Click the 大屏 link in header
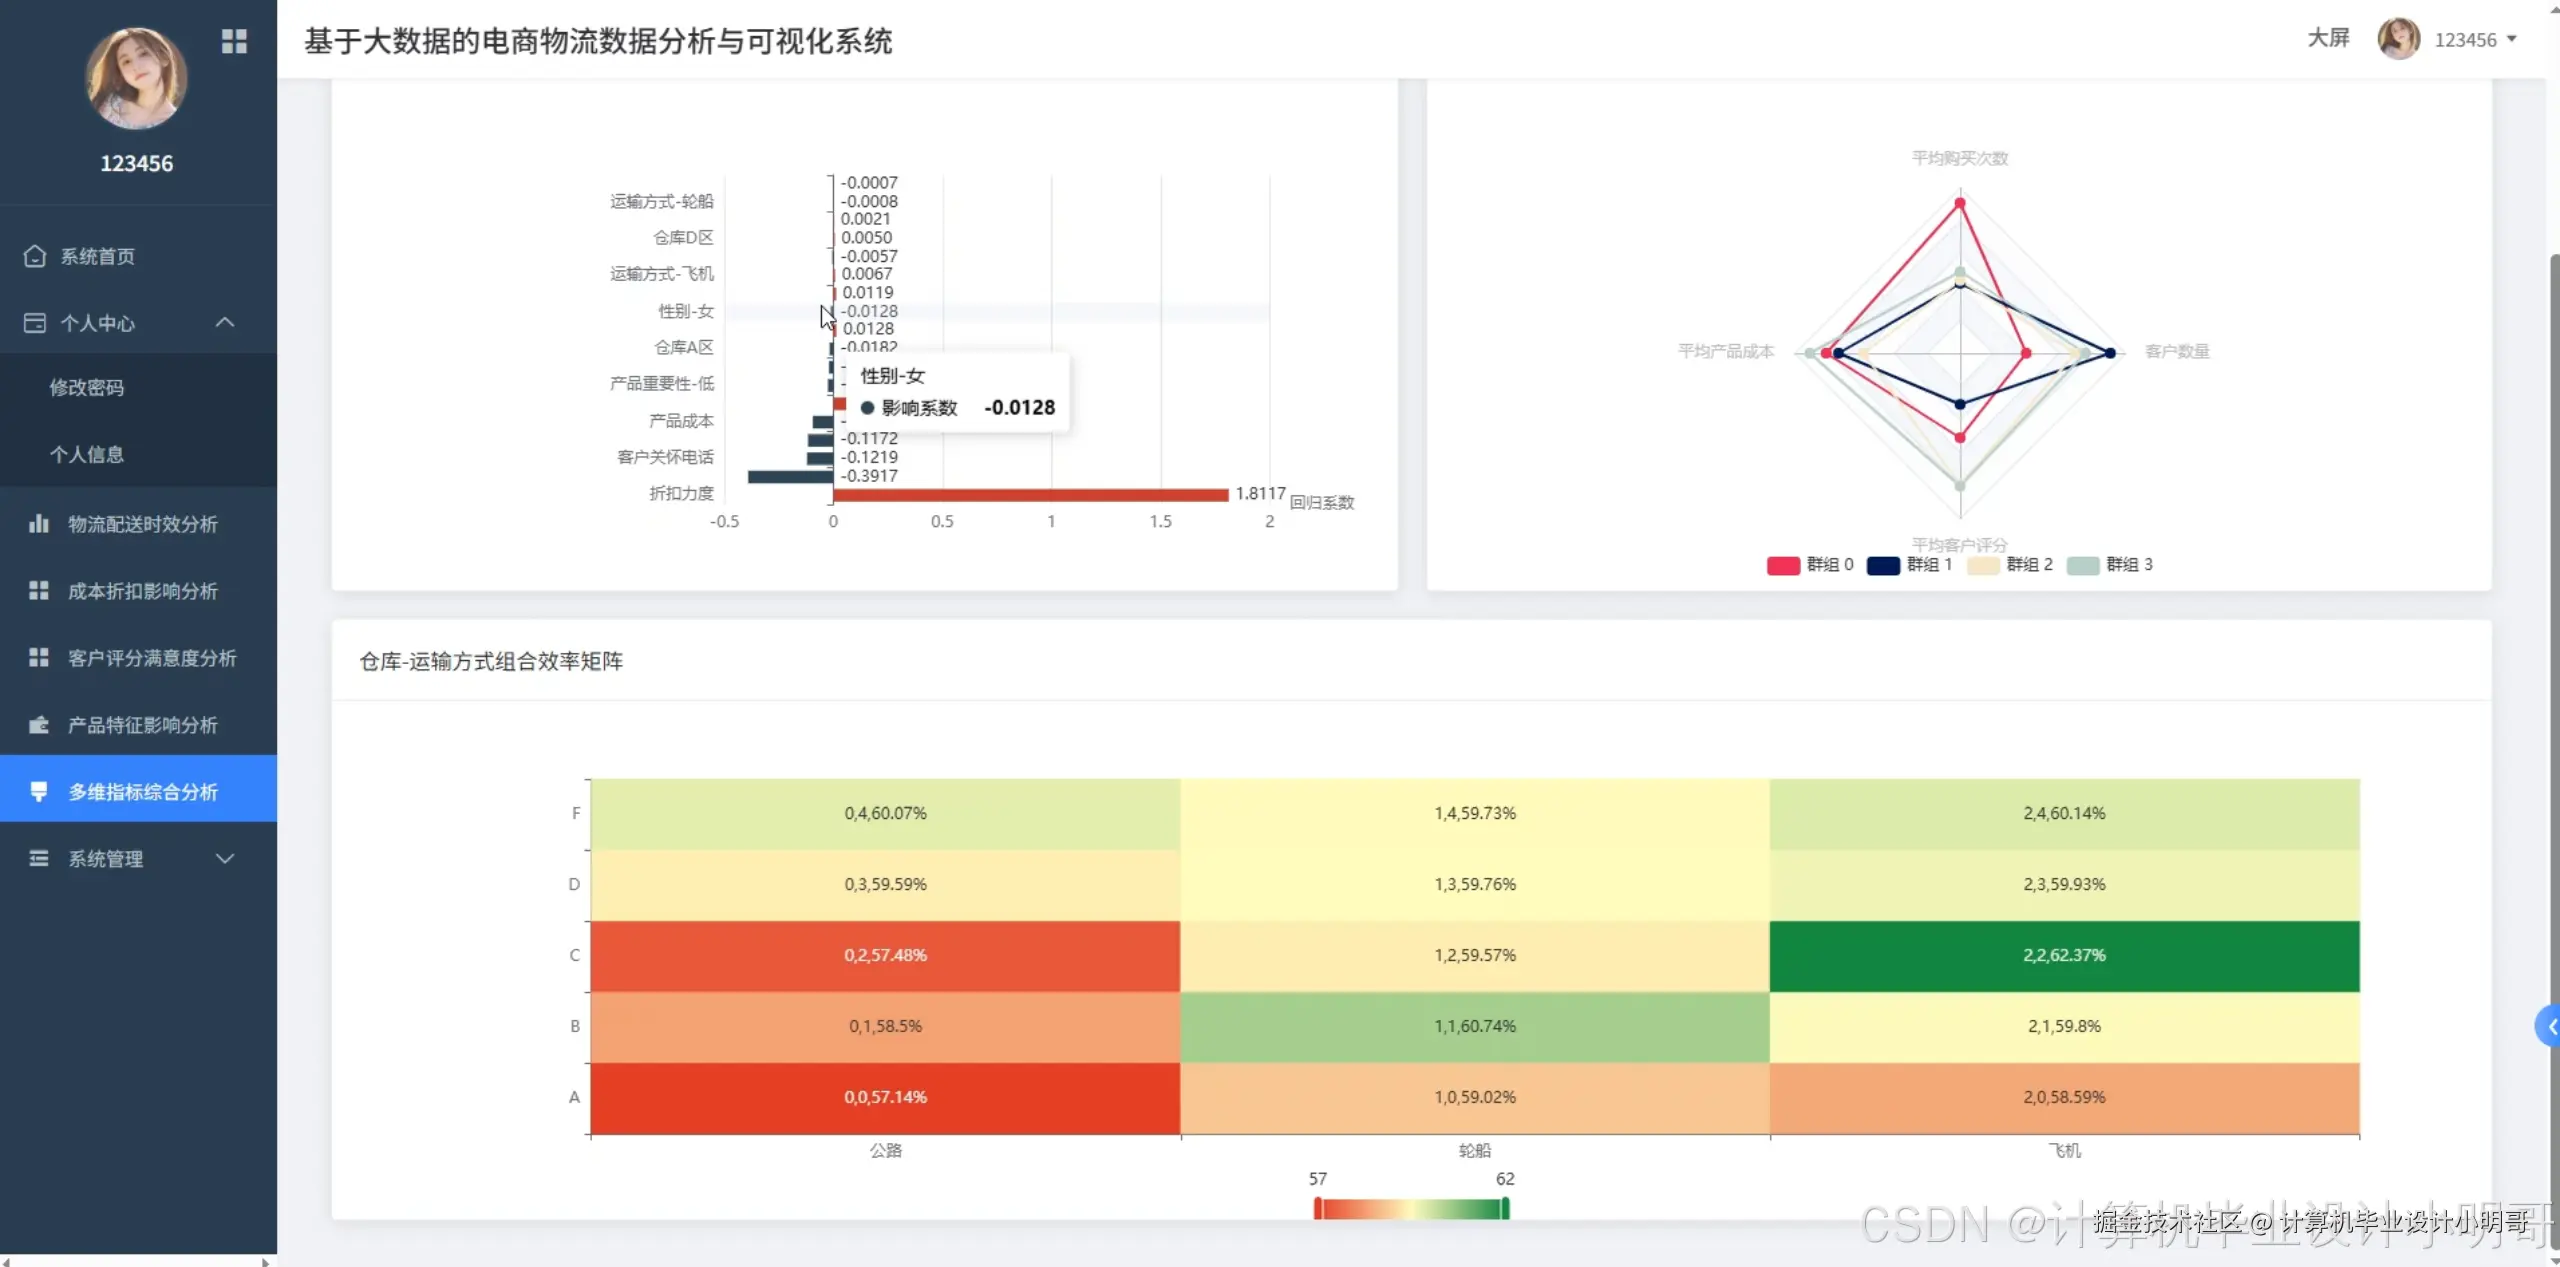 [x=2327, y=39]
